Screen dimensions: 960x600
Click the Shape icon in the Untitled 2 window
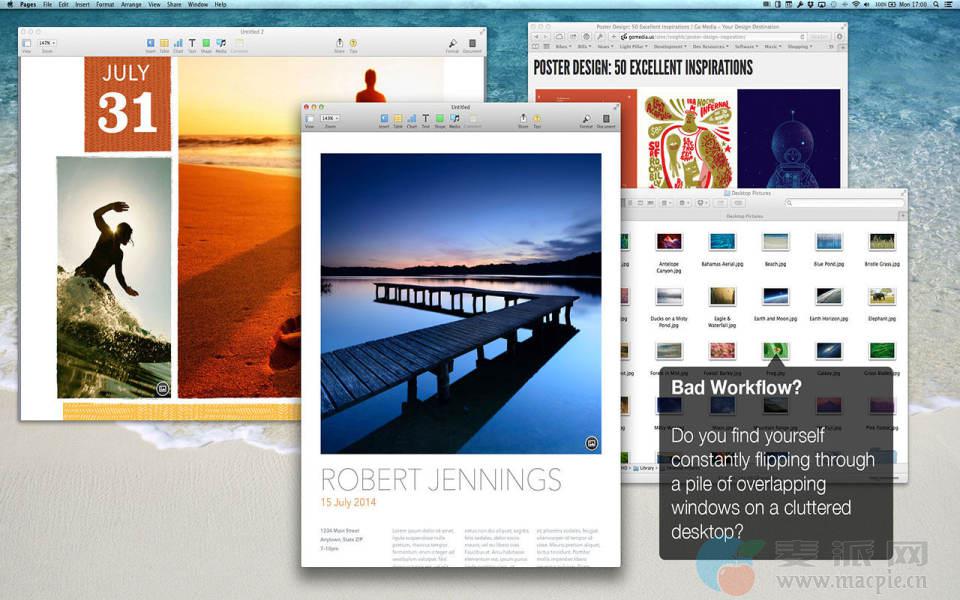pos(206,44)
